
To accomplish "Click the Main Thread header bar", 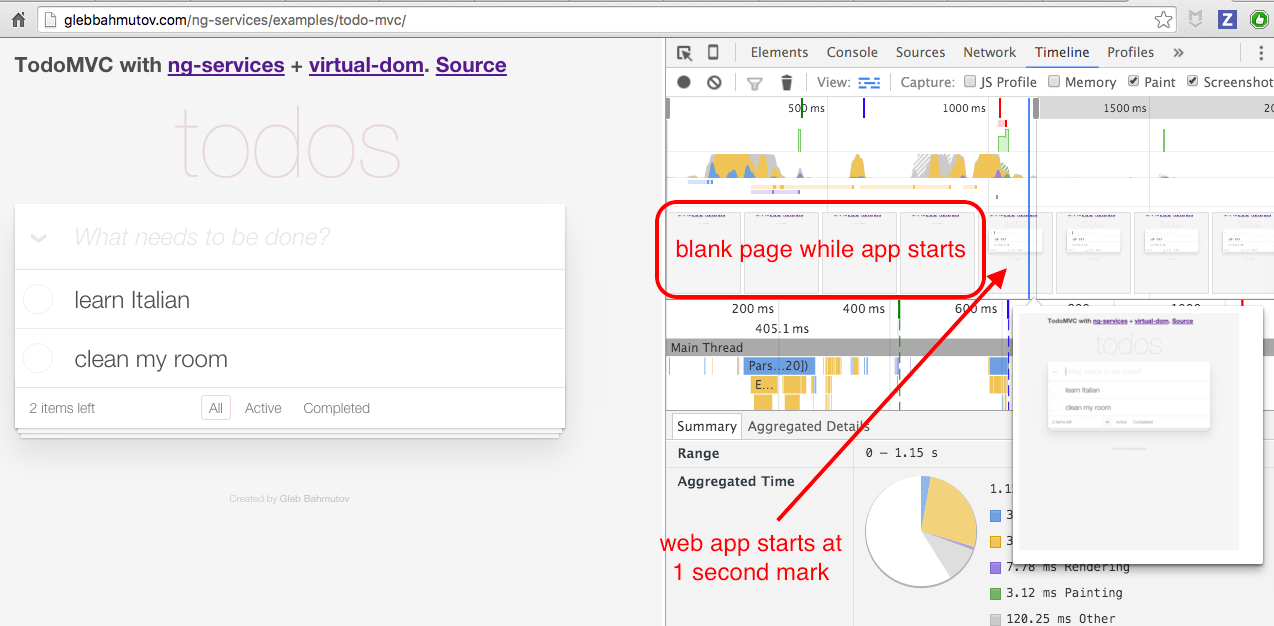I will [x=970, y=347].
